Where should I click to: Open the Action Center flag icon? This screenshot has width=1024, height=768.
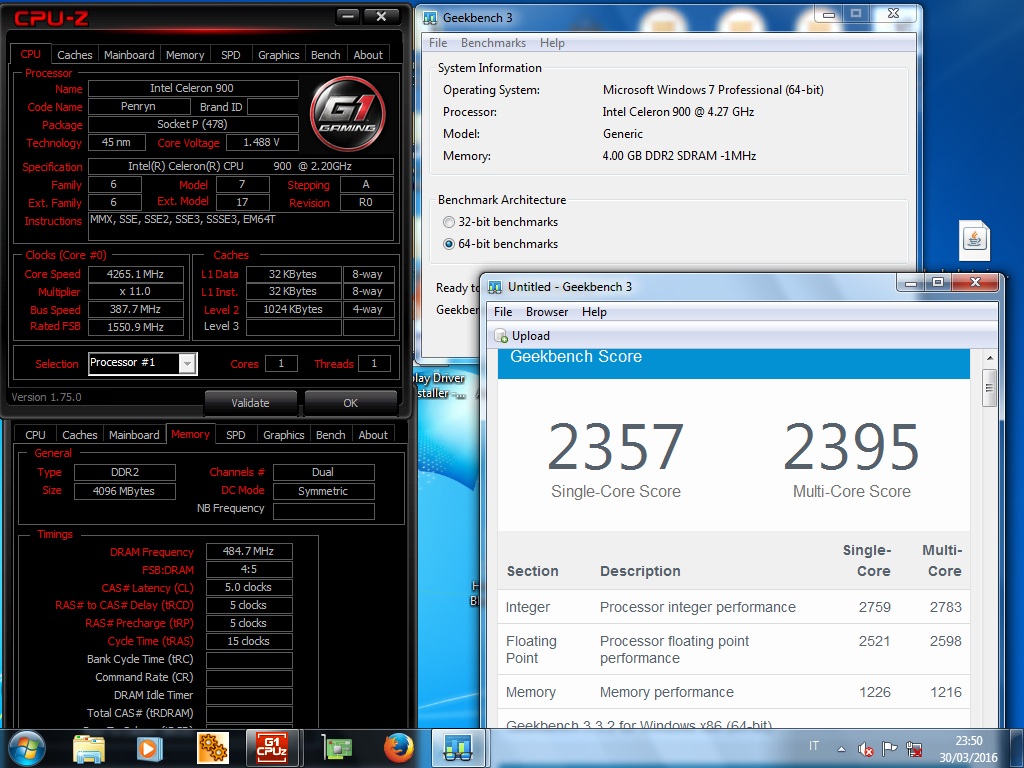point(889,748)
